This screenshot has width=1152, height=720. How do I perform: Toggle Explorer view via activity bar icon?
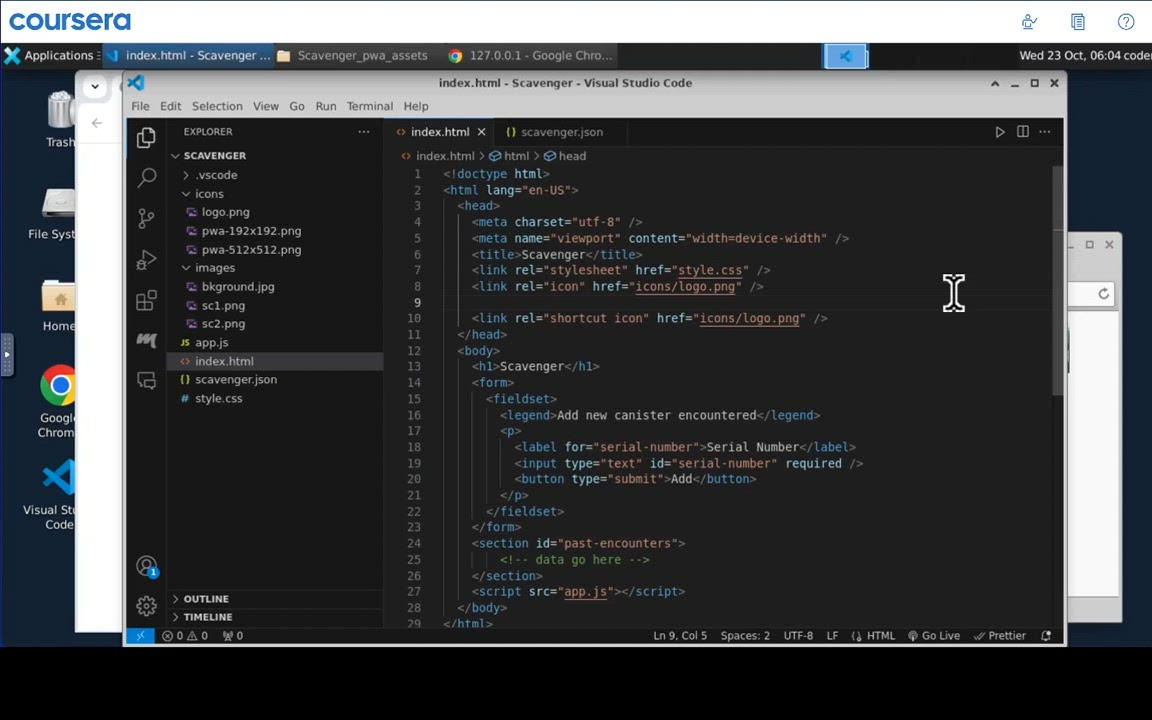point(146,137)
